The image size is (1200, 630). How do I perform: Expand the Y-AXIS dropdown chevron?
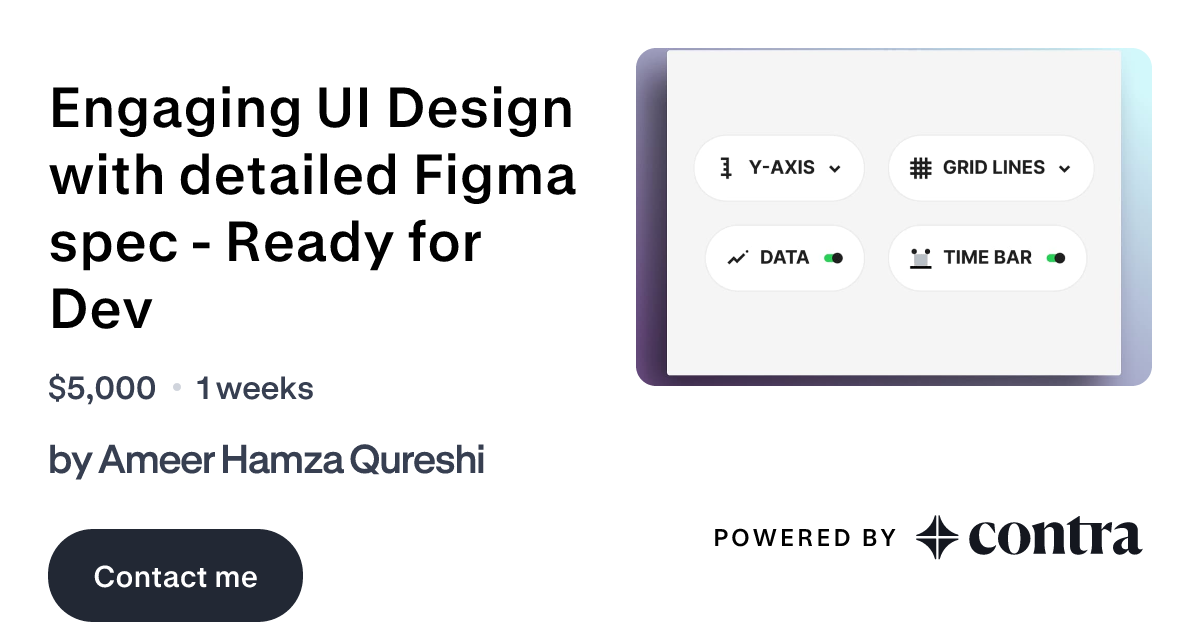click(x=836, y=168)
